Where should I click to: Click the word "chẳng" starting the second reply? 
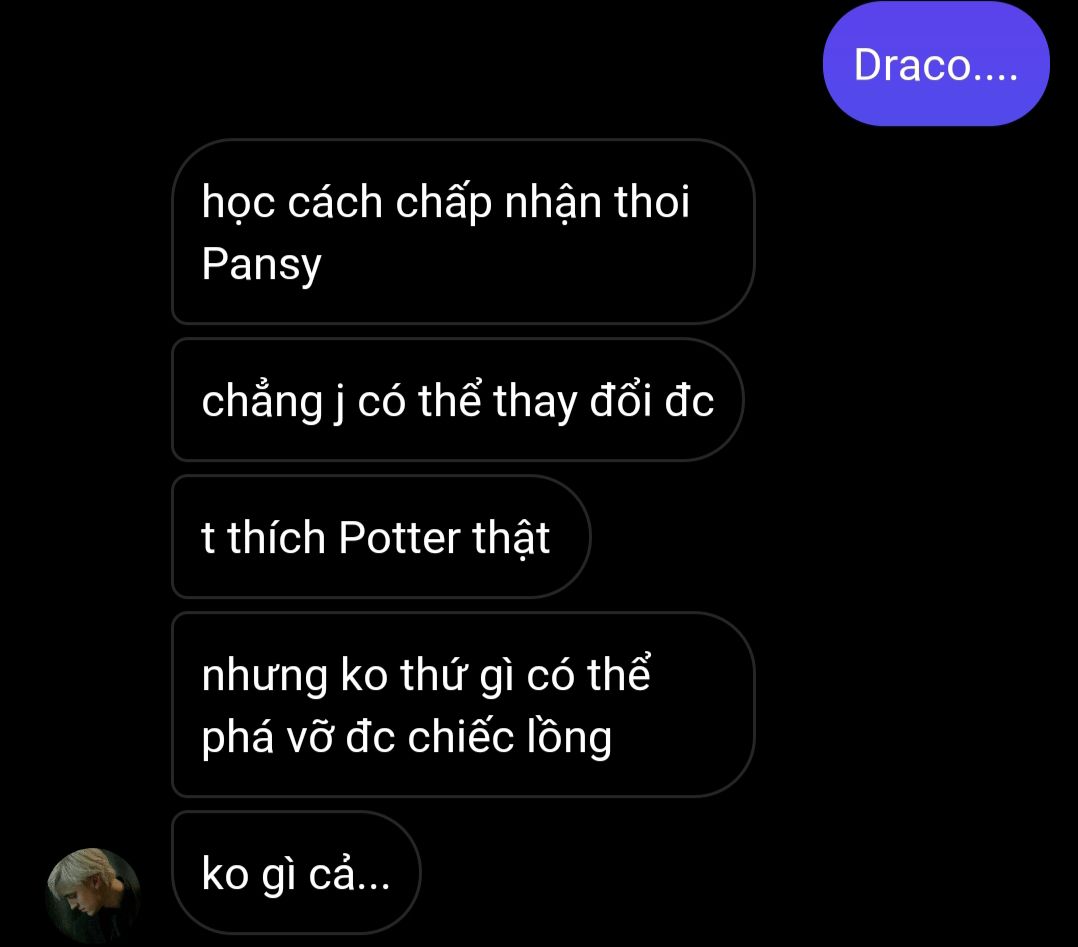pos(262,402)
